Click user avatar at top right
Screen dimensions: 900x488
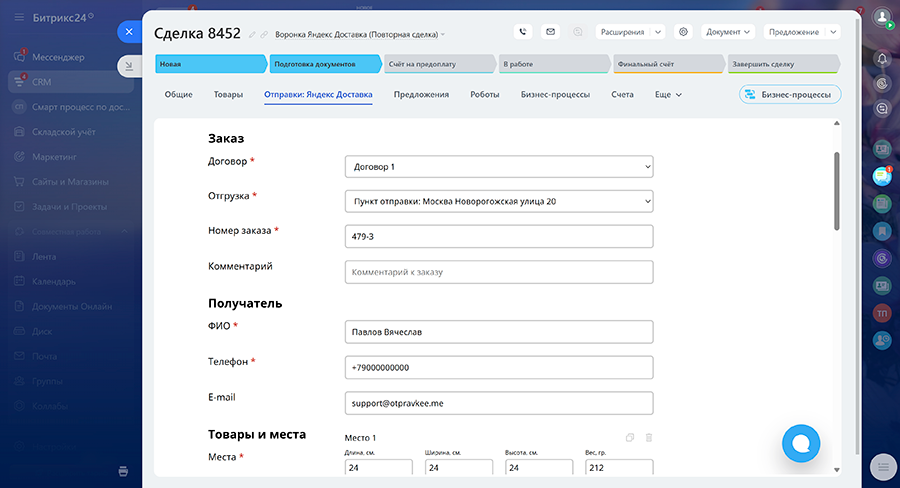882,17
